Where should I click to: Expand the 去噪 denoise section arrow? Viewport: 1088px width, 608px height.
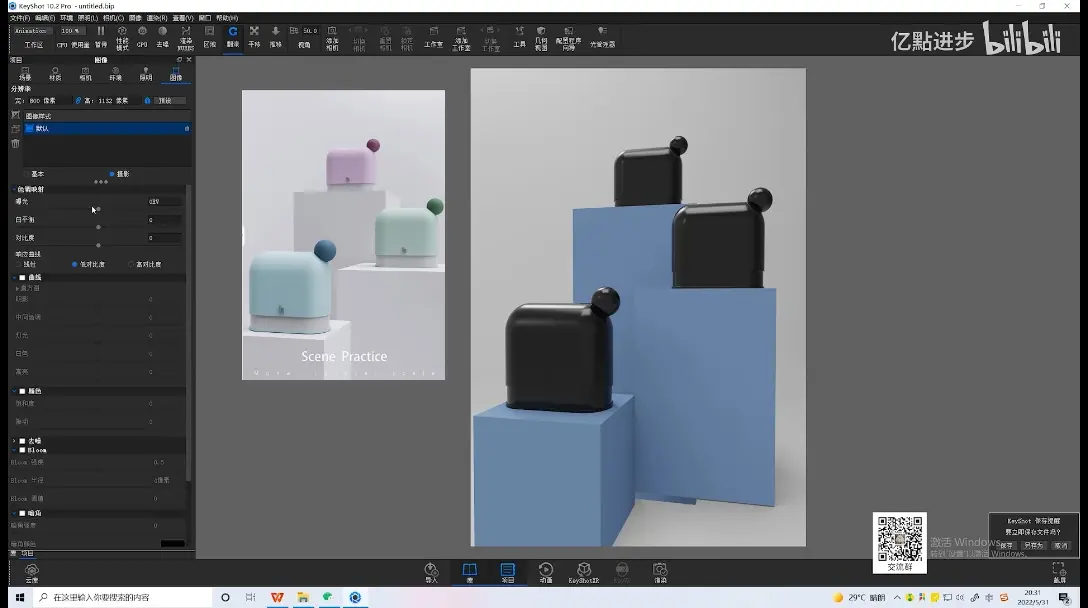tap(14, 441)
